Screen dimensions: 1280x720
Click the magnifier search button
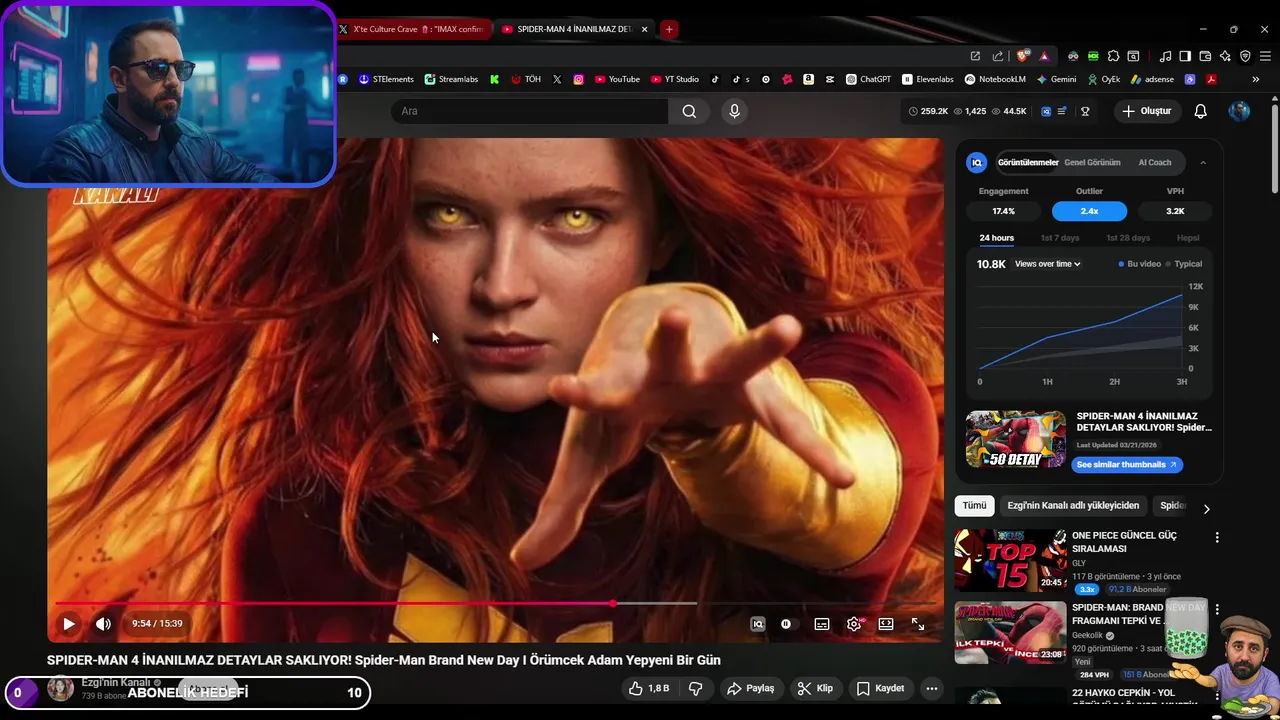coord(689,111)
